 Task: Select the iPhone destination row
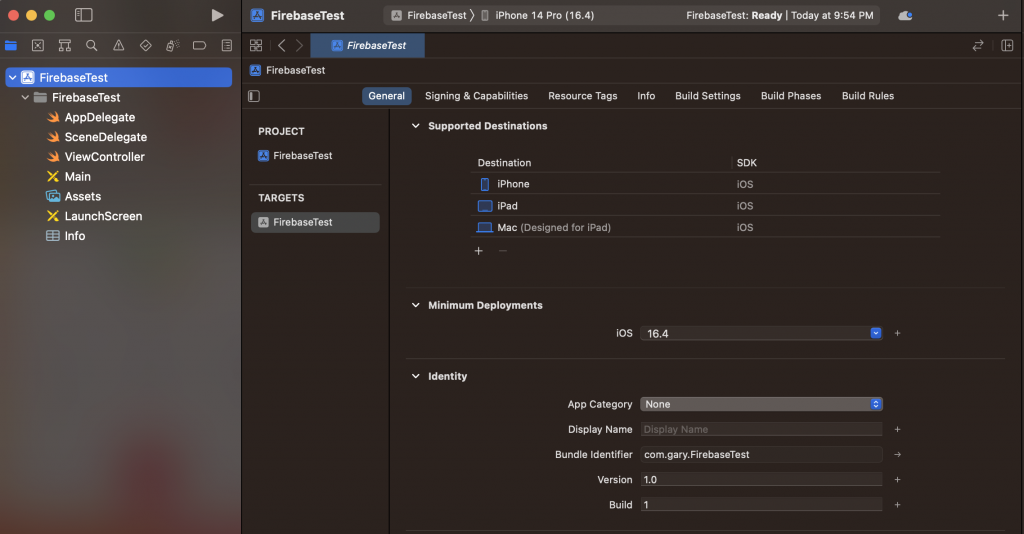click(705, 184)
